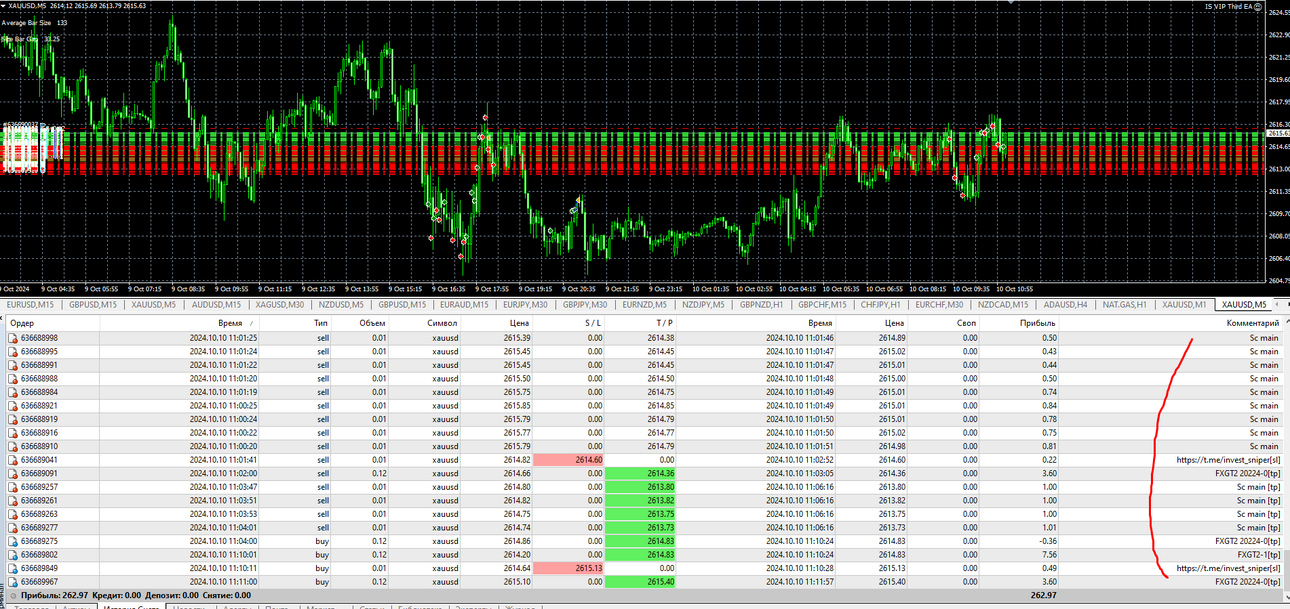Select the CHFJPY,H1 chart tab
The image size is (1290, 609).
coord(881,305)
